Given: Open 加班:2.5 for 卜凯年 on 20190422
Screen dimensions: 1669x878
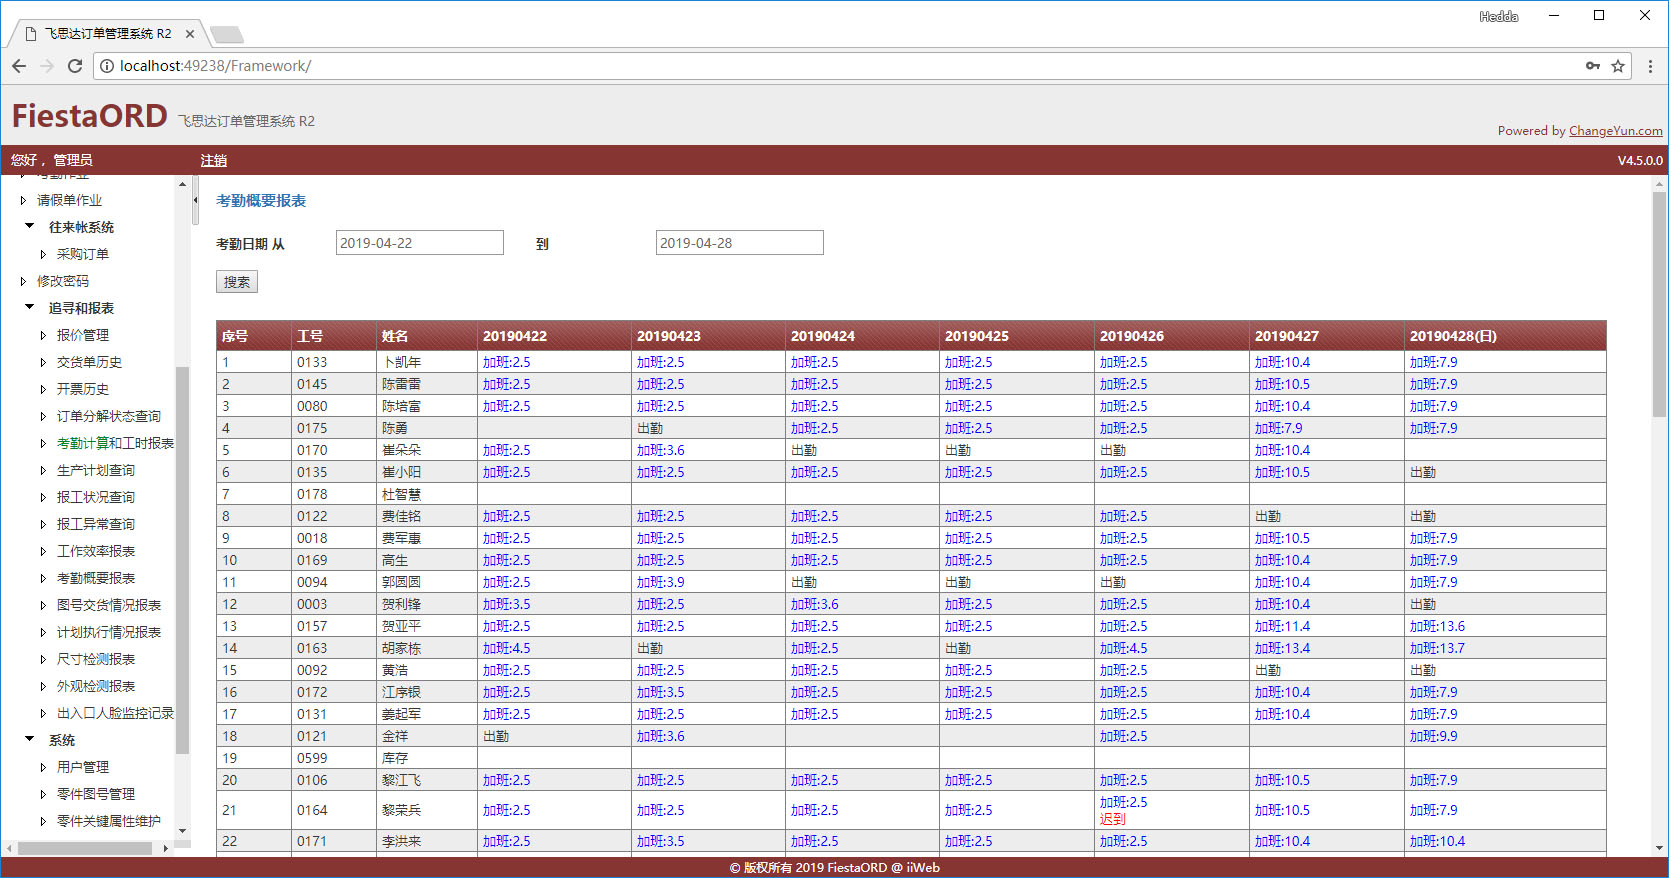Looking at the screenshot, I should [x=507, y=362].
